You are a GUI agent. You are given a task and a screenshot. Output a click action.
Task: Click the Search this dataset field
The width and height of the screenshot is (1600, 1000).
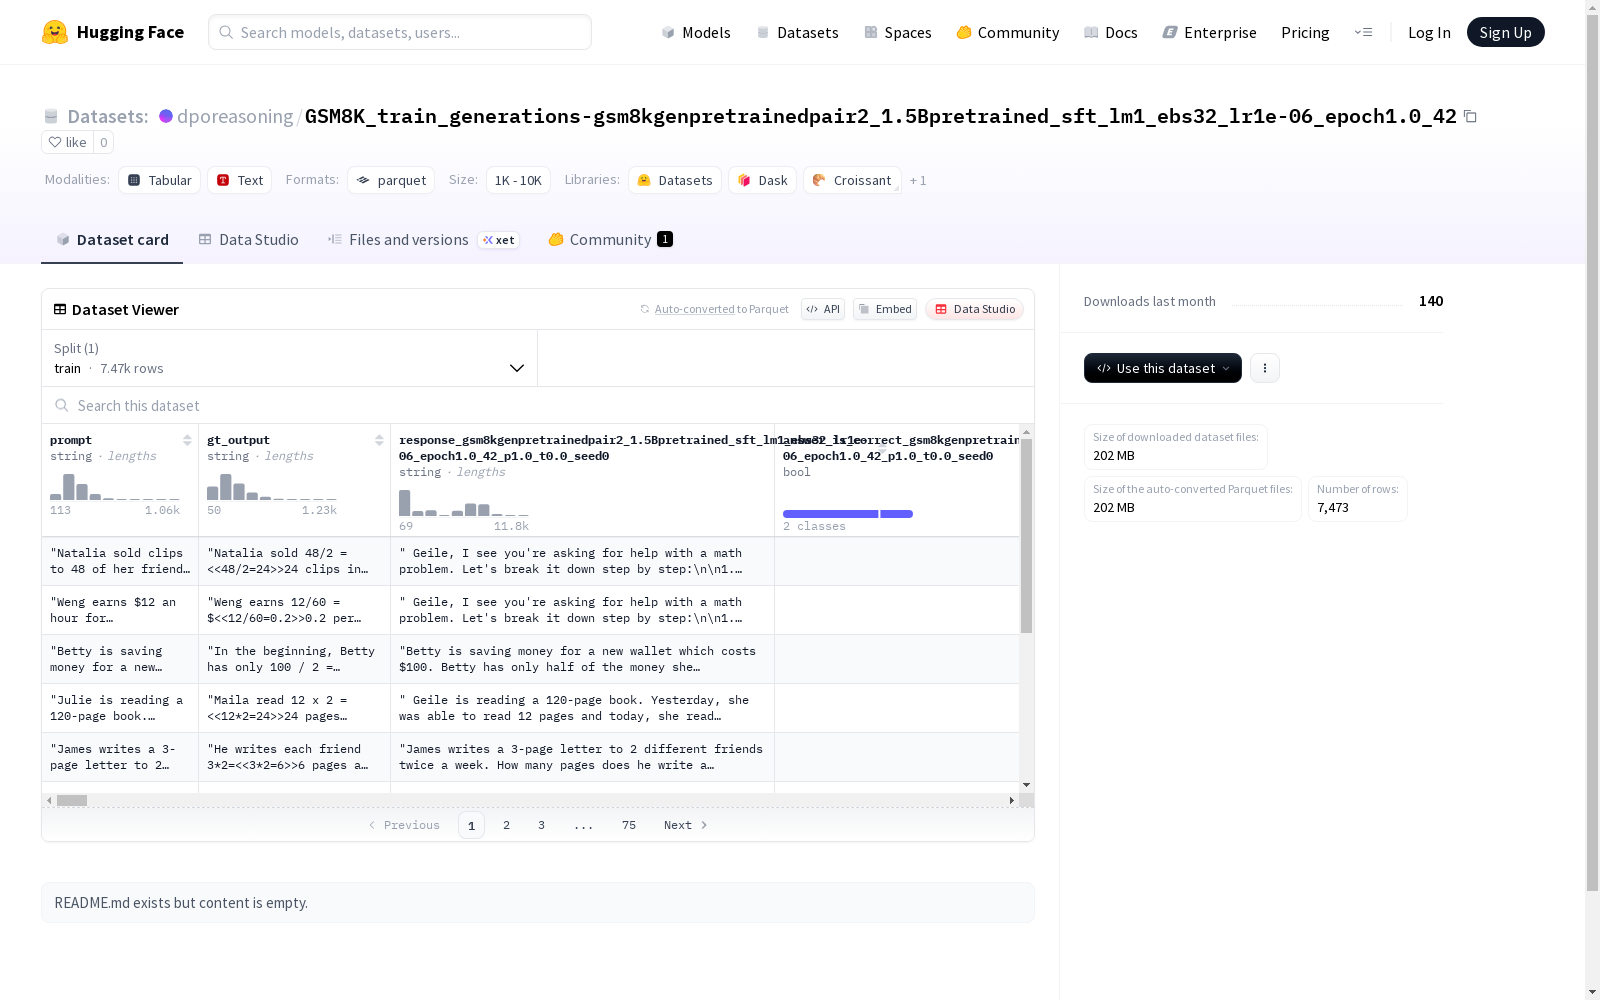pos(538,405)
